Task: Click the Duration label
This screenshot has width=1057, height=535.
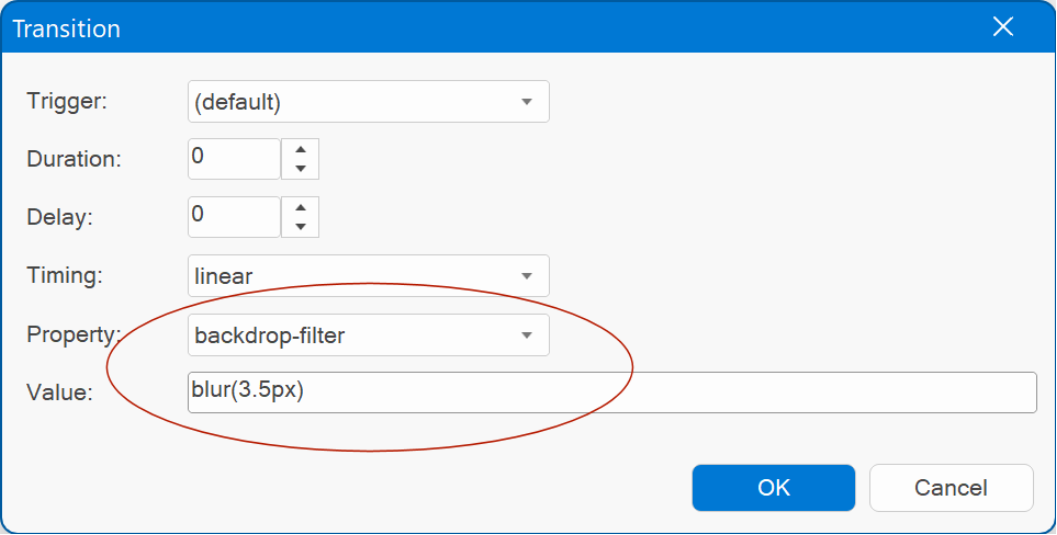Action: click(74, 159)
